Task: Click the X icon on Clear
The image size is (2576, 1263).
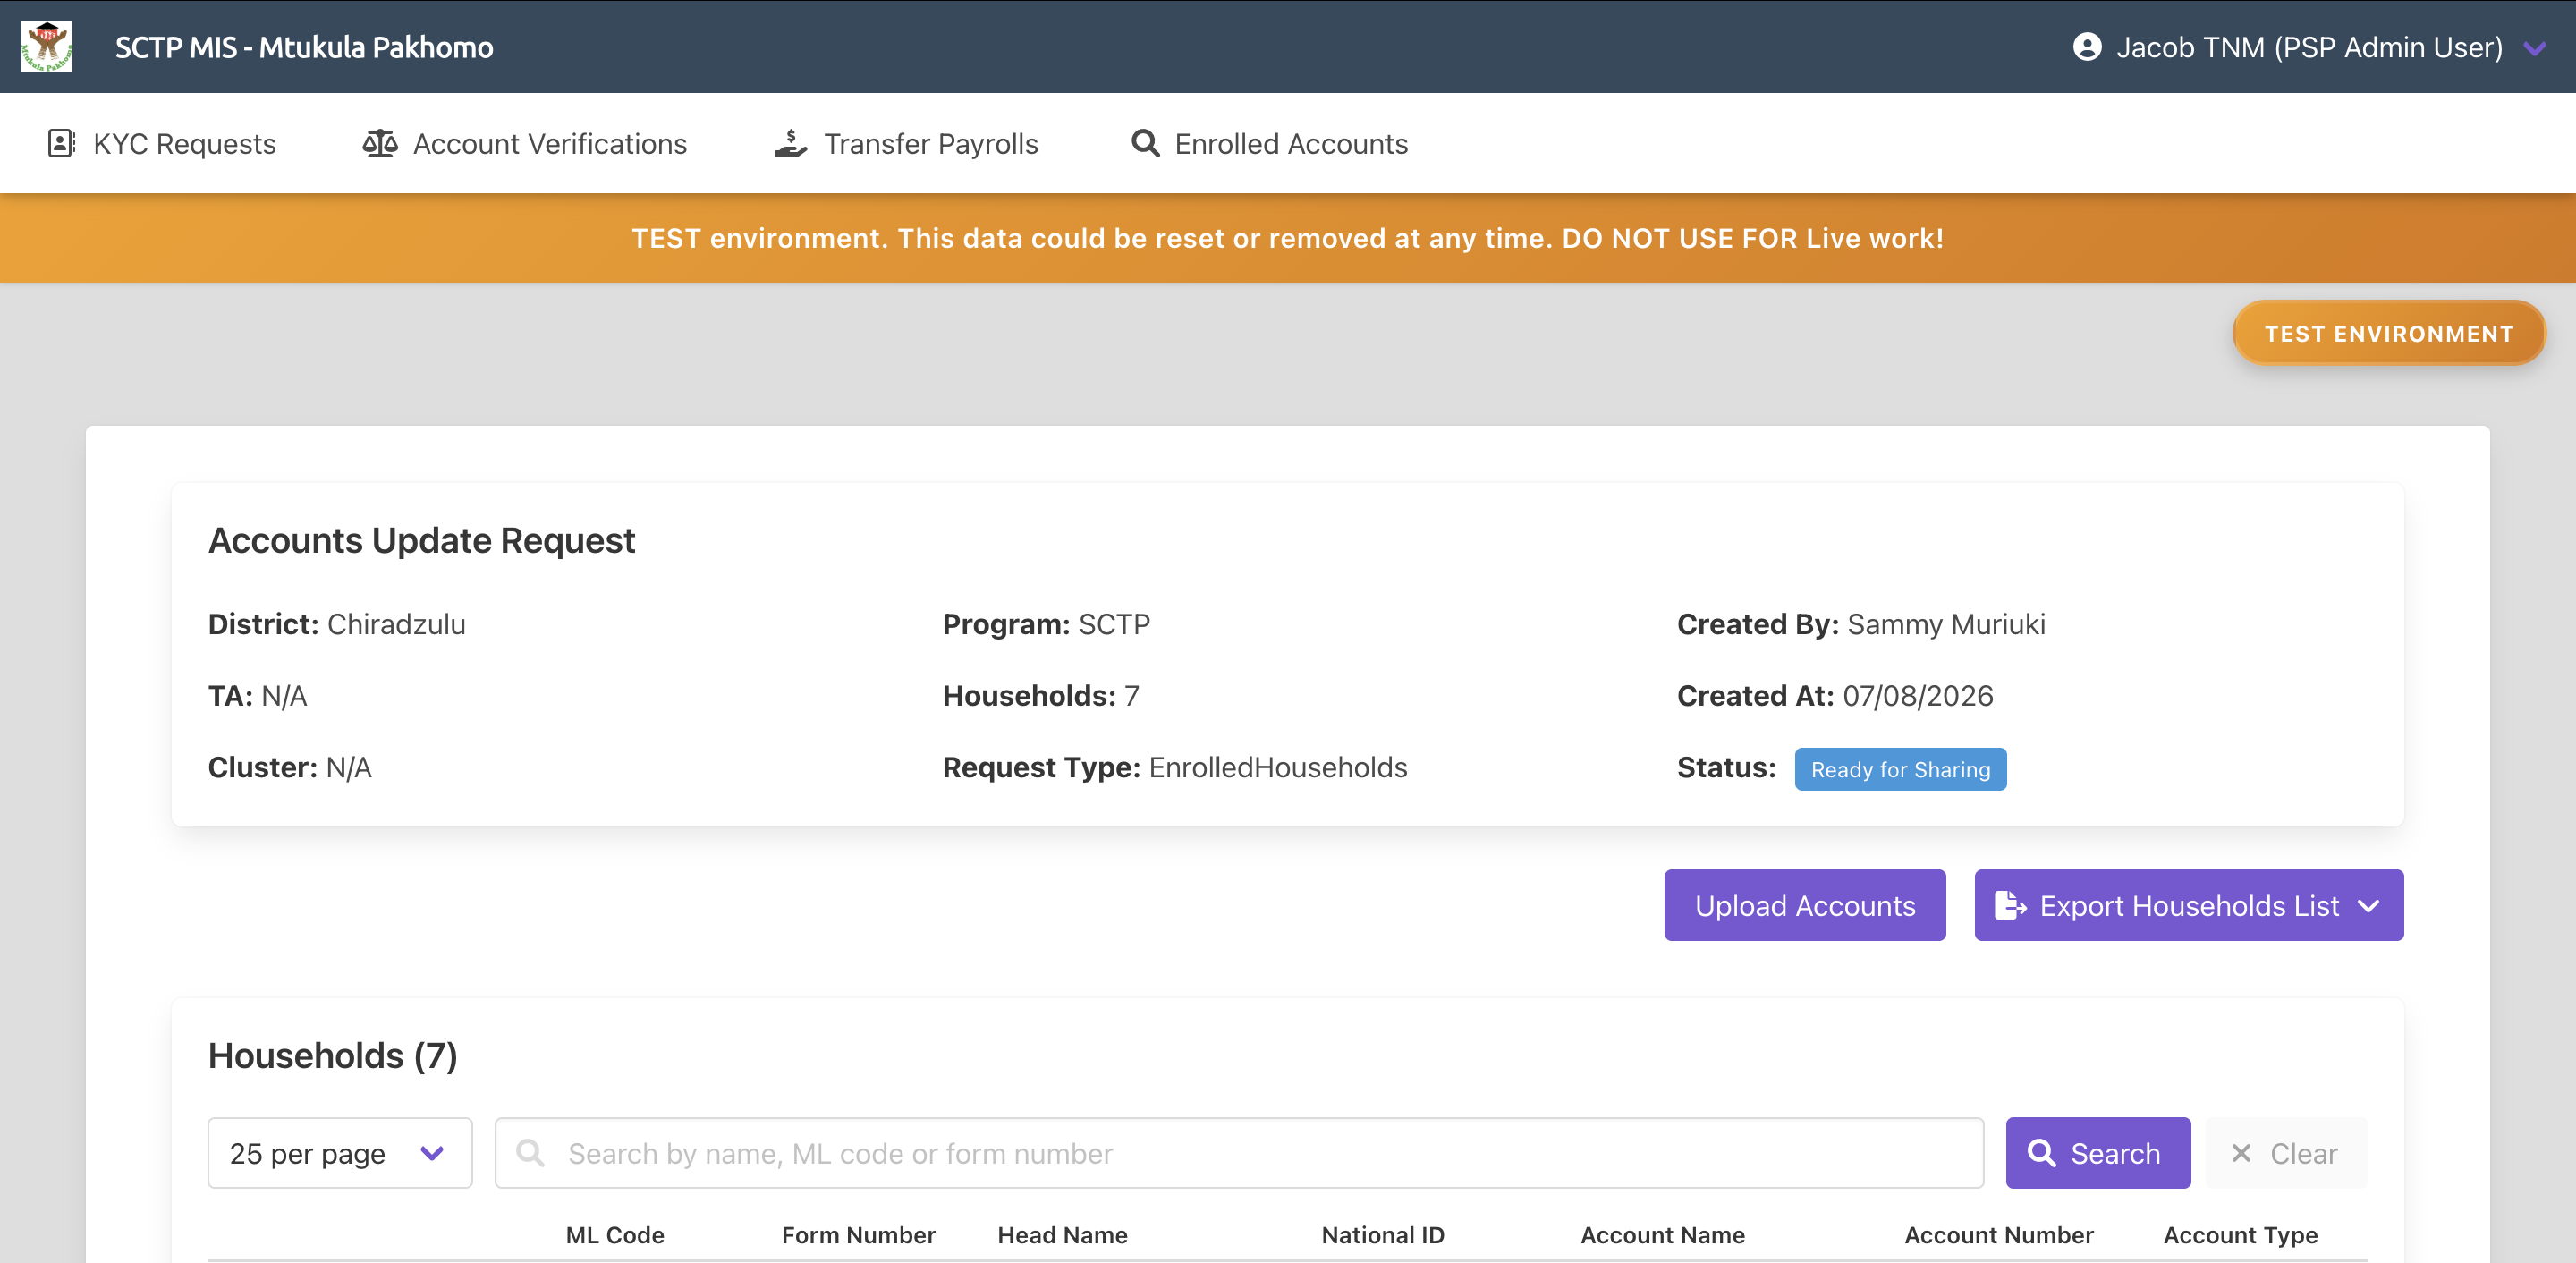Action: click(x=2241, y=1153)
